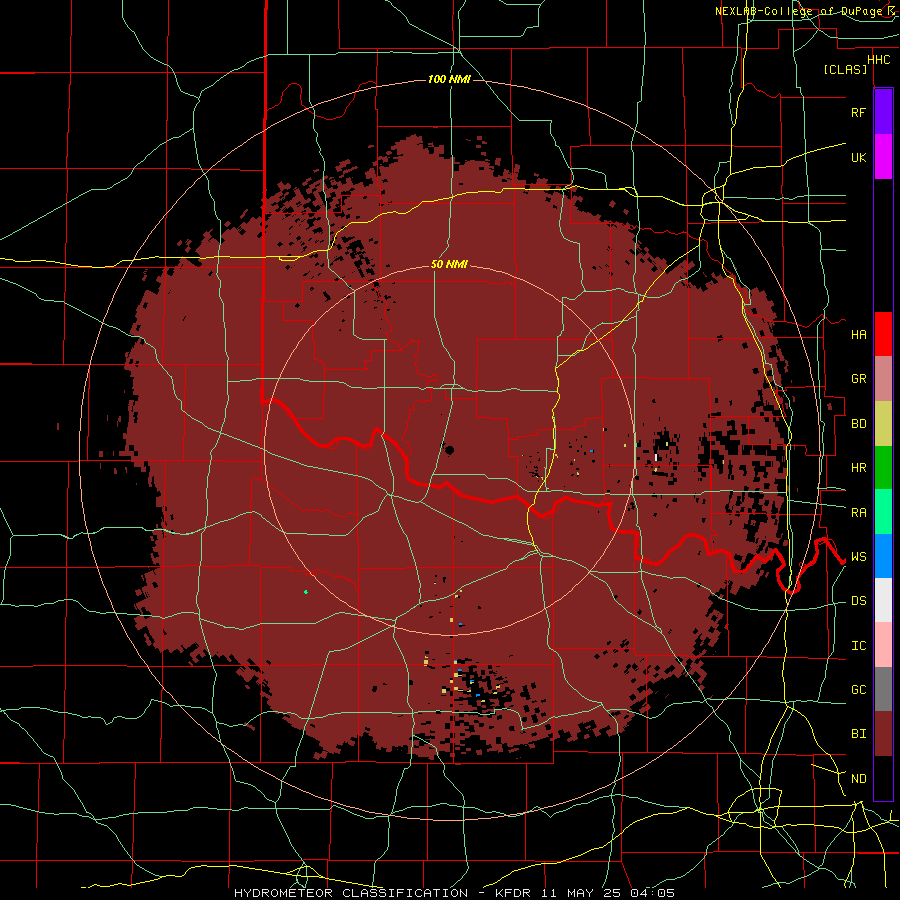Viewport: 900px width, 900px height.
Task: Select the GR pink legend swatch
Action: (x=883, y=379)
